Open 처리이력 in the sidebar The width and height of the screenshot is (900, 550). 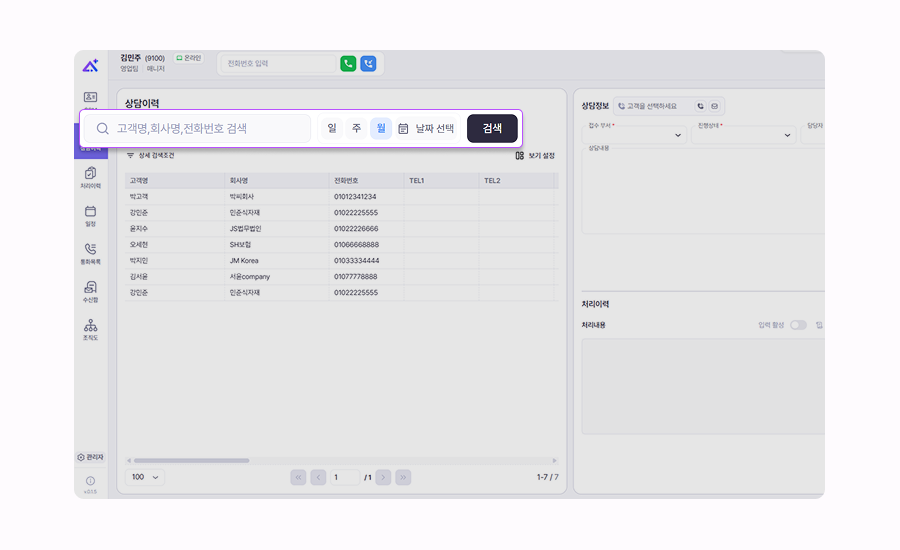[91, 177]
